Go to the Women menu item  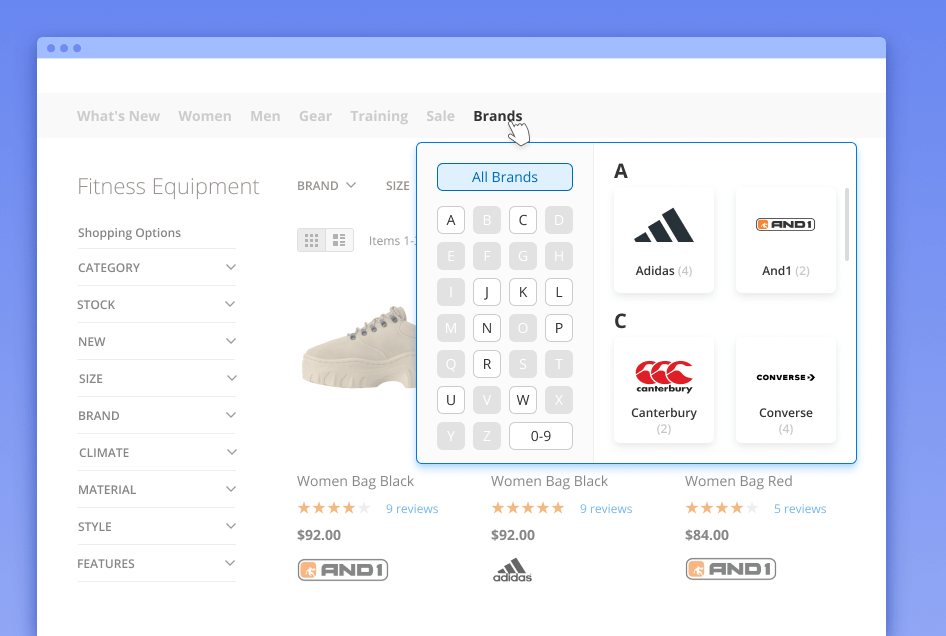(205, 116)
